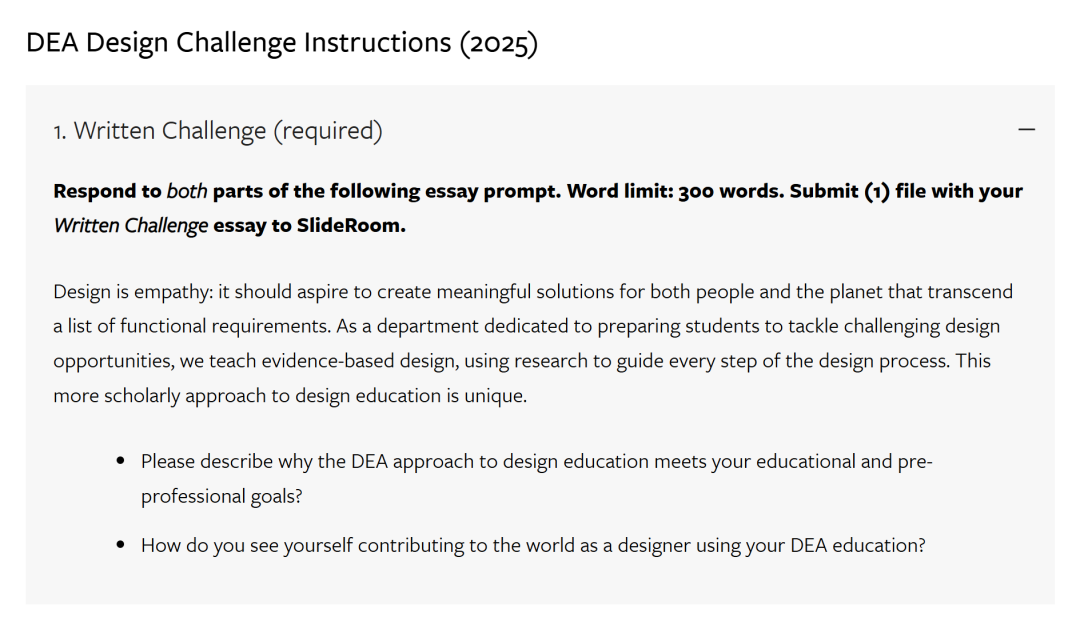The width and height of the screenshot is (1080, 621).
Task: Click the 'Word limit: 300 words.' text
Action: (x=675, y=191)
